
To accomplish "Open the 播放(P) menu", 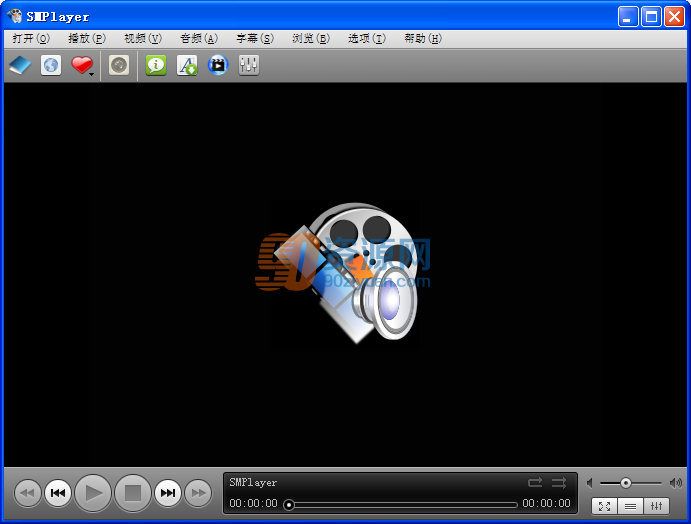I will [87, 39].
